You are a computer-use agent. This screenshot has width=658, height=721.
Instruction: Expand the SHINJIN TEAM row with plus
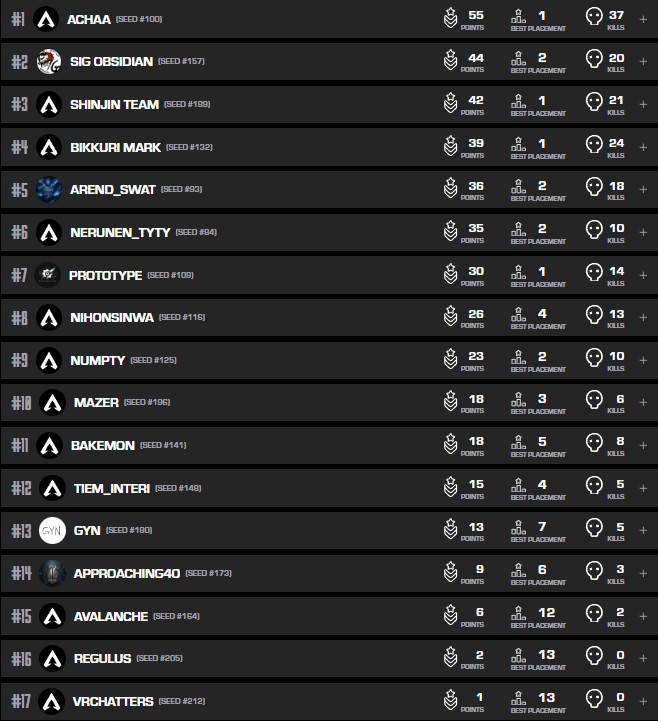pyautogui.click(x=643, y=104)
